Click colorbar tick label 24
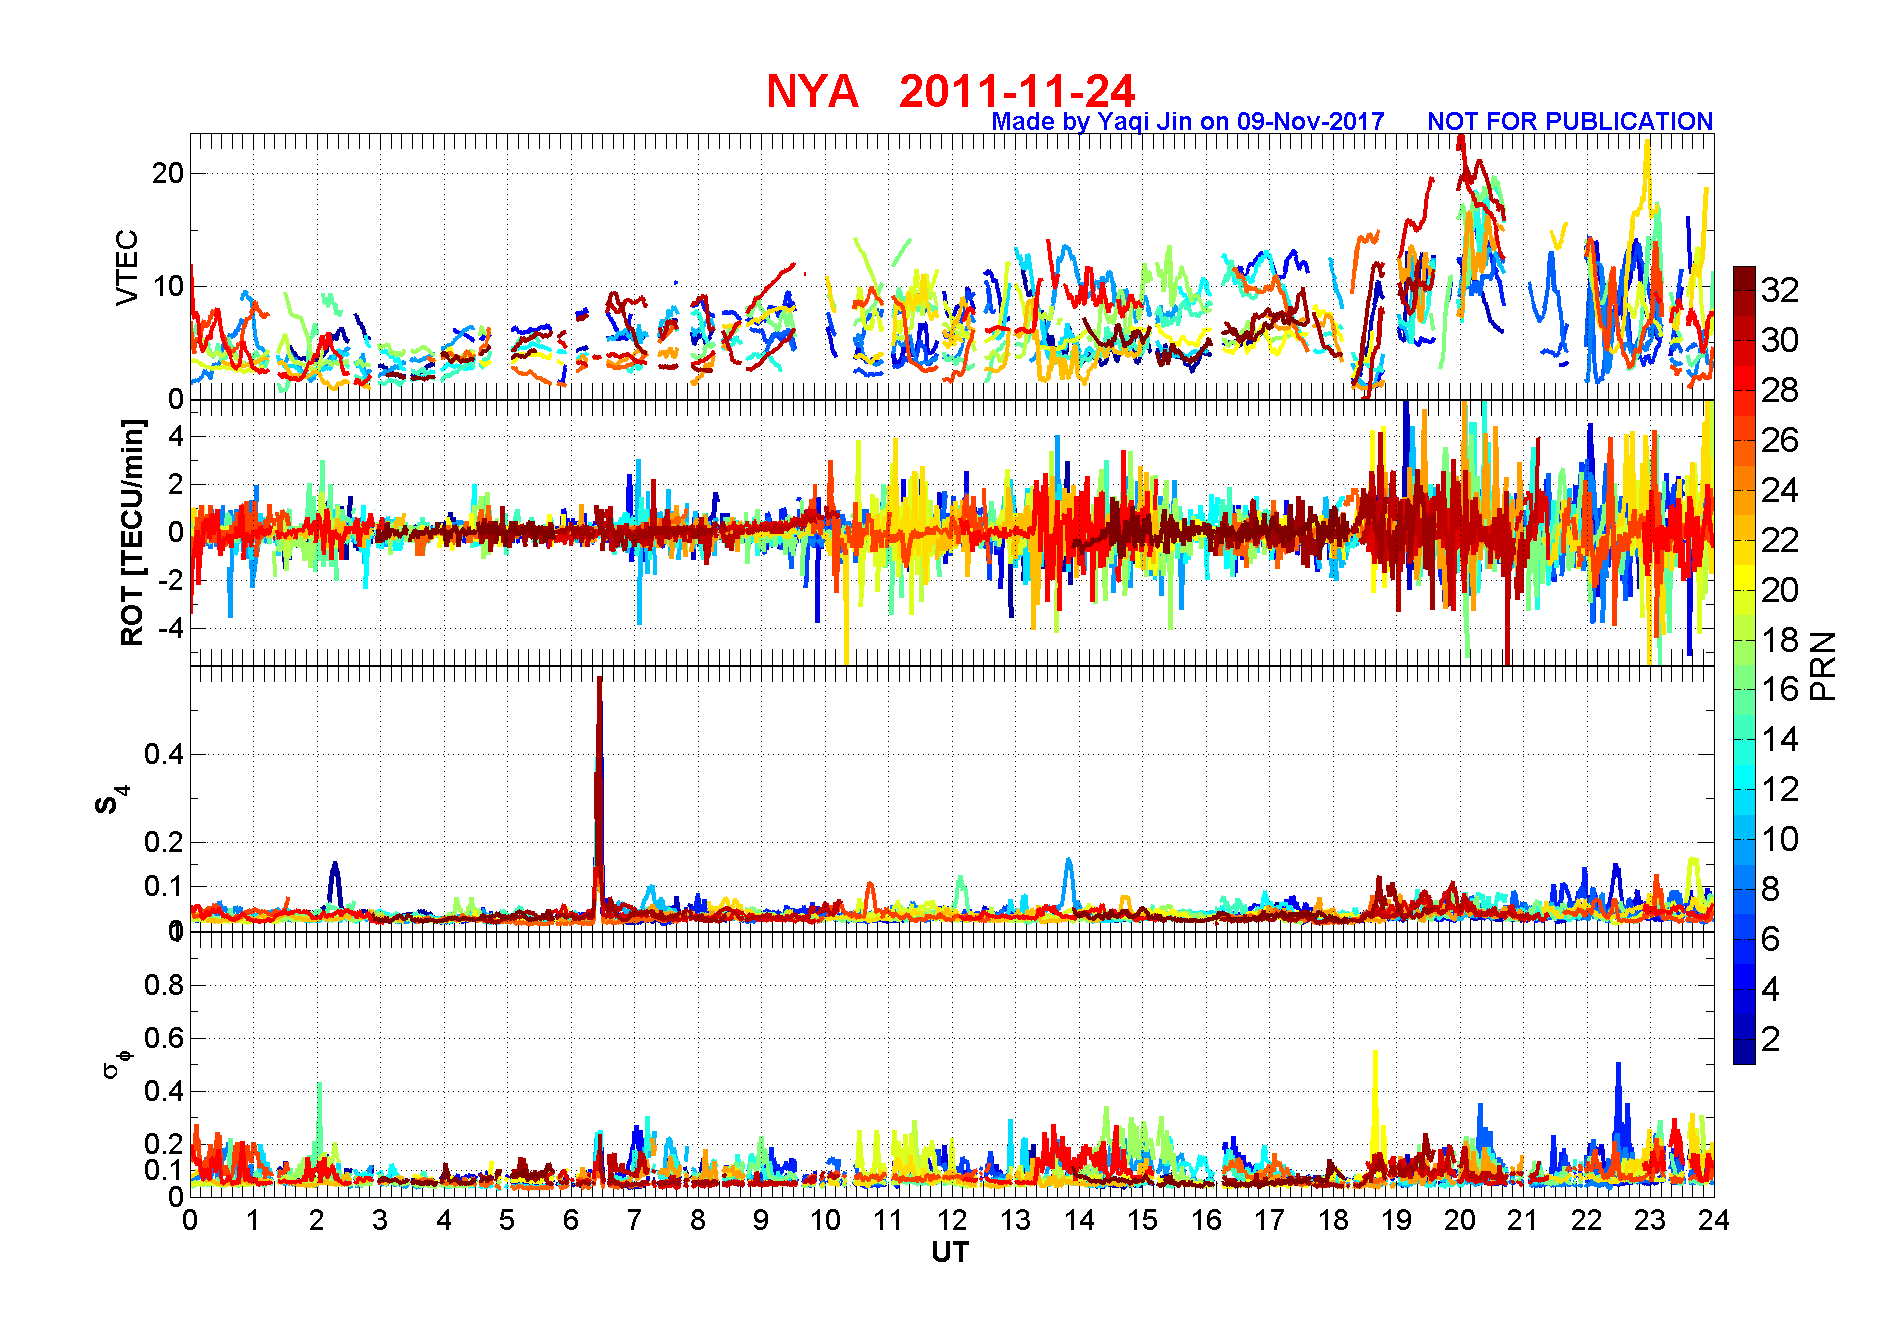 pos(1780,490)
